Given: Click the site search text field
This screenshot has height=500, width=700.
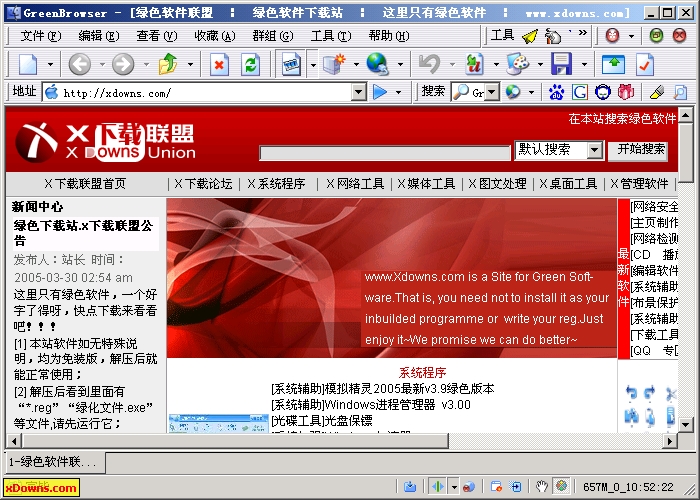Looking at the screenshot, I should [385, 153].
